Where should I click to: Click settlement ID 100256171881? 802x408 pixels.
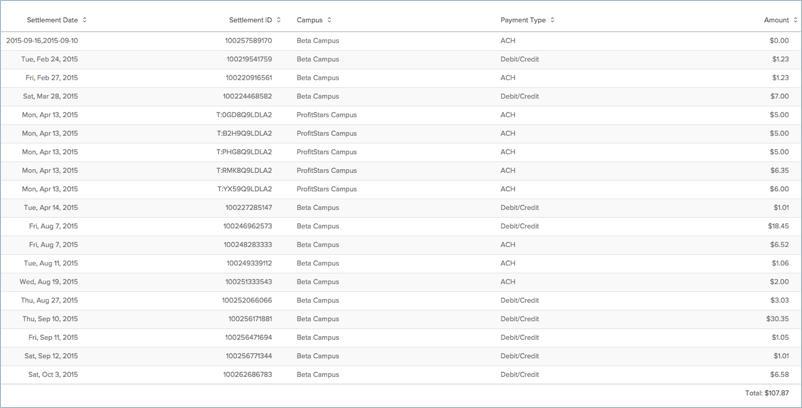(x=249, y=319)
